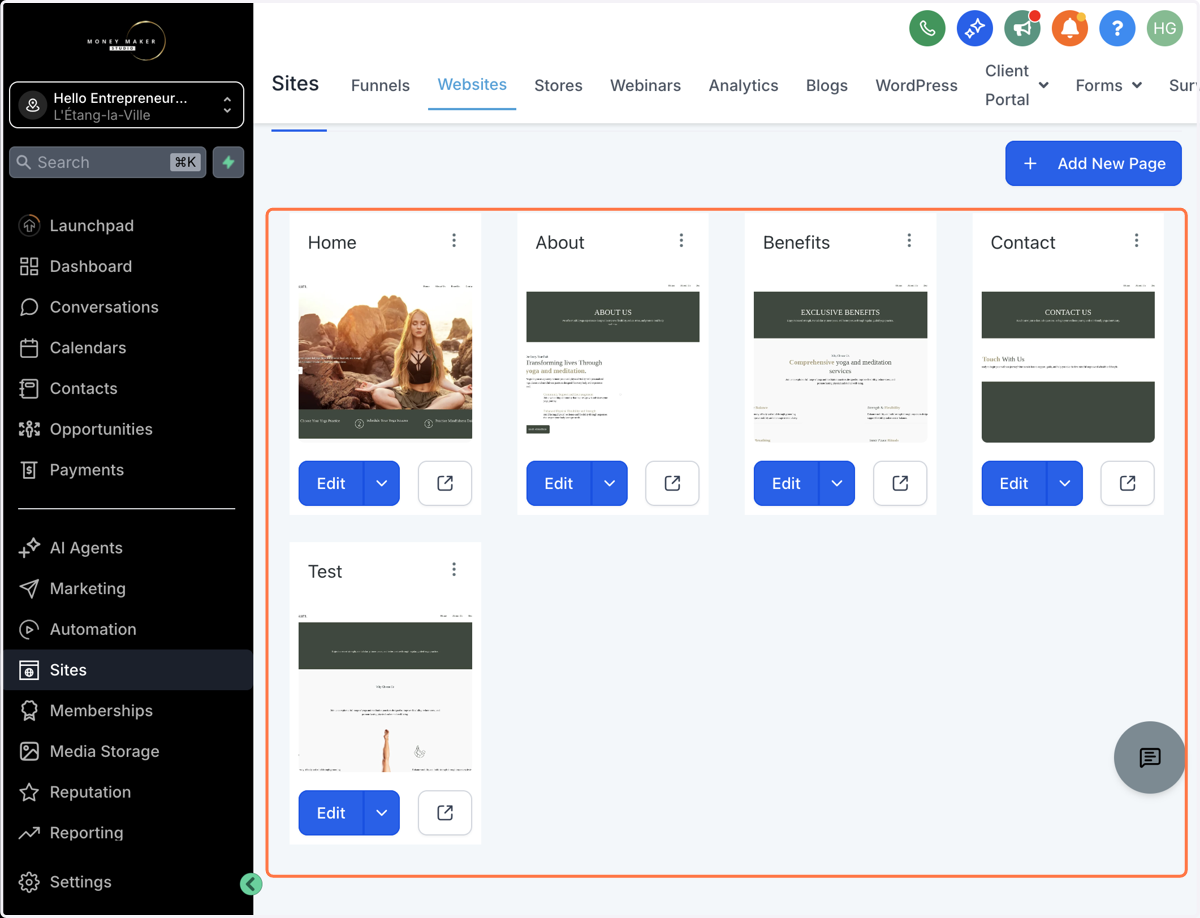Expand Edit dropdown arrow on Contact card
Screen dimensions: 1200x918
click(1064, 483)
